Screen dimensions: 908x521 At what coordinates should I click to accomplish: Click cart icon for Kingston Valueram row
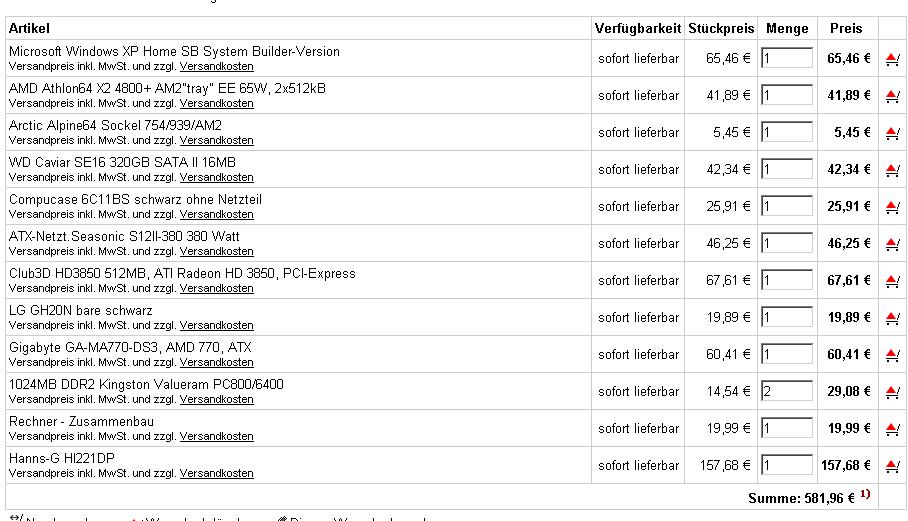tap(892, 392)
